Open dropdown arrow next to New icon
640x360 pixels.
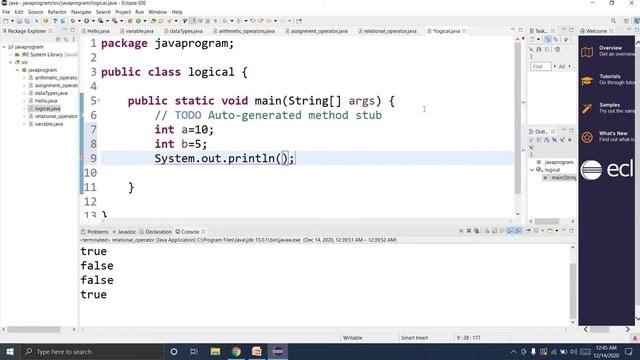point(12,21)
